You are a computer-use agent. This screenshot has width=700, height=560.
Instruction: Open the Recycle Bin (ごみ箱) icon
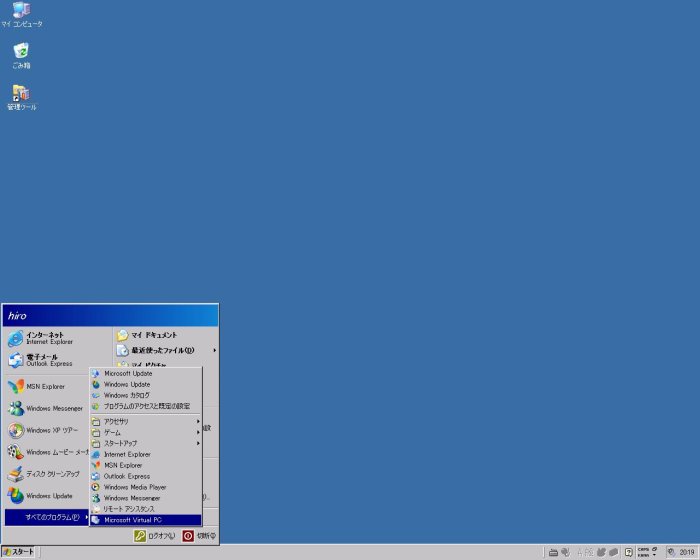coord(21,56)
